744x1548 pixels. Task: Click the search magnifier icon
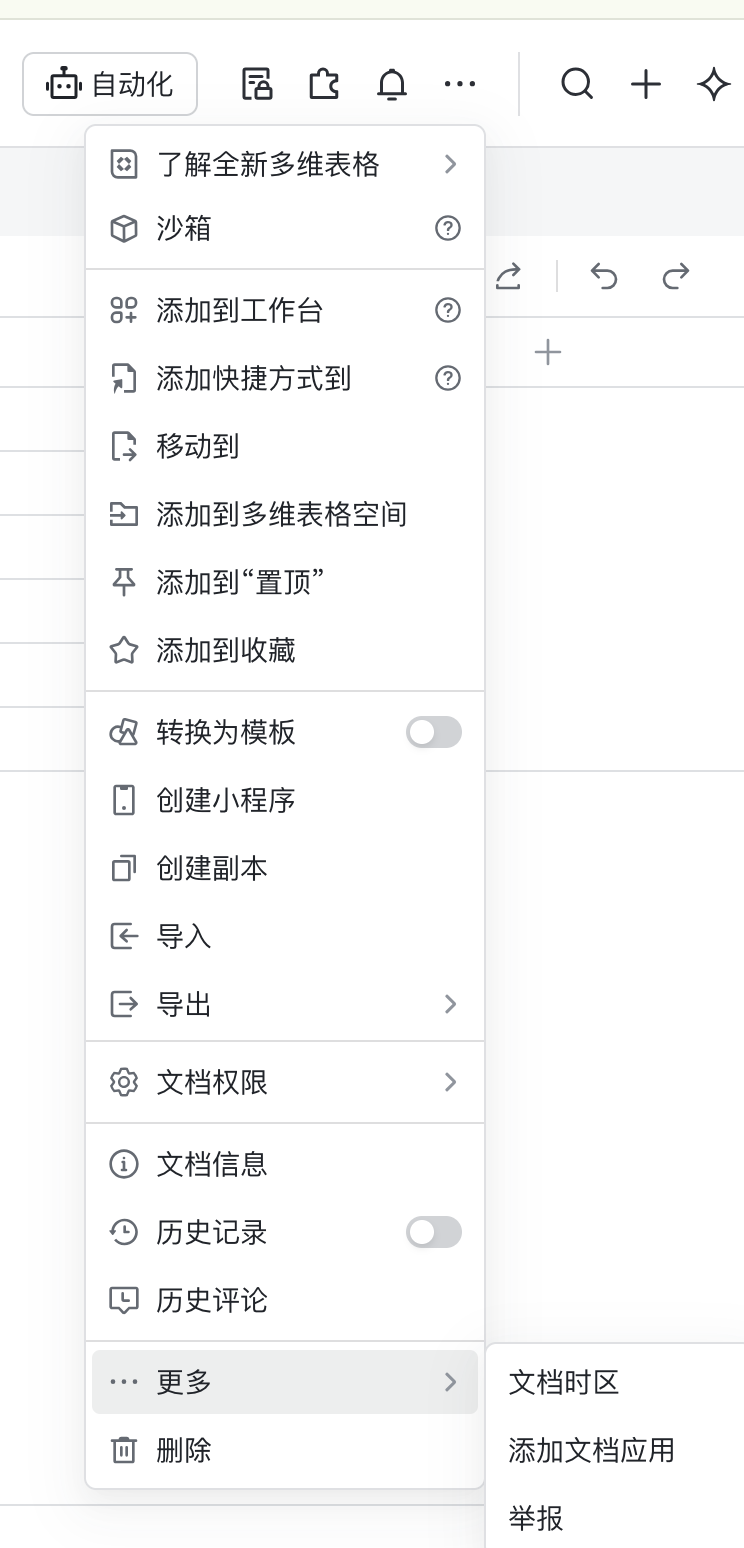pos(578,85)
